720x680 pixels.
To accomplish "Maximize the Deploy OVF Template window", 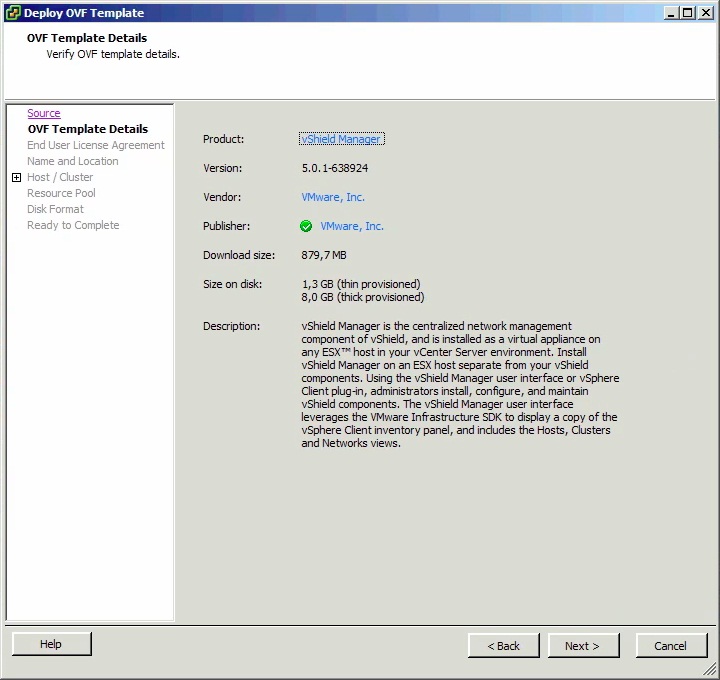I will pyautogui.click(x=687, y=13).
